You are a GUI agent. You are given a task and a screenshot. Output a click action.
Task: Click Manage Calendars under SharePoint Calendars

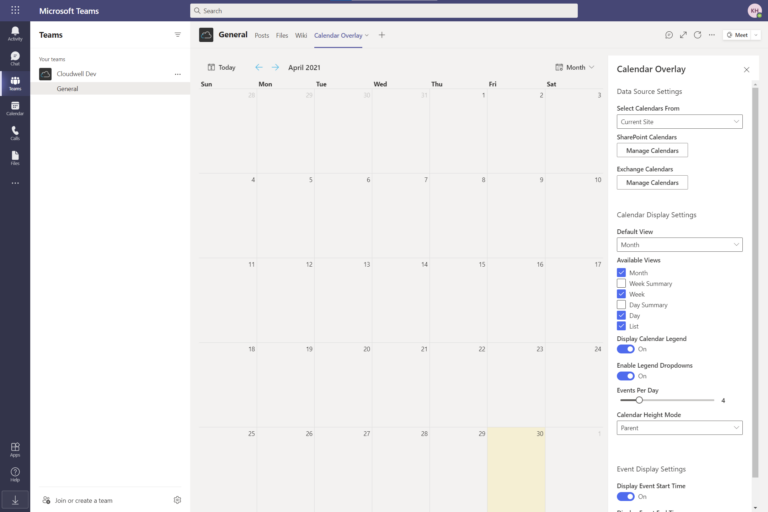pos(652,150)
